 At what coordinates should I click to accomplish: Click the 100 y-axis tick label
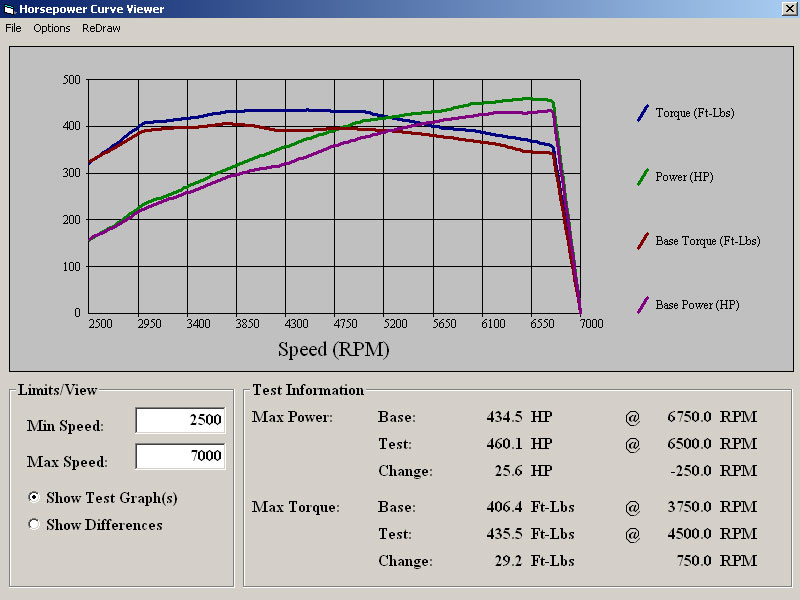[71, 266]
